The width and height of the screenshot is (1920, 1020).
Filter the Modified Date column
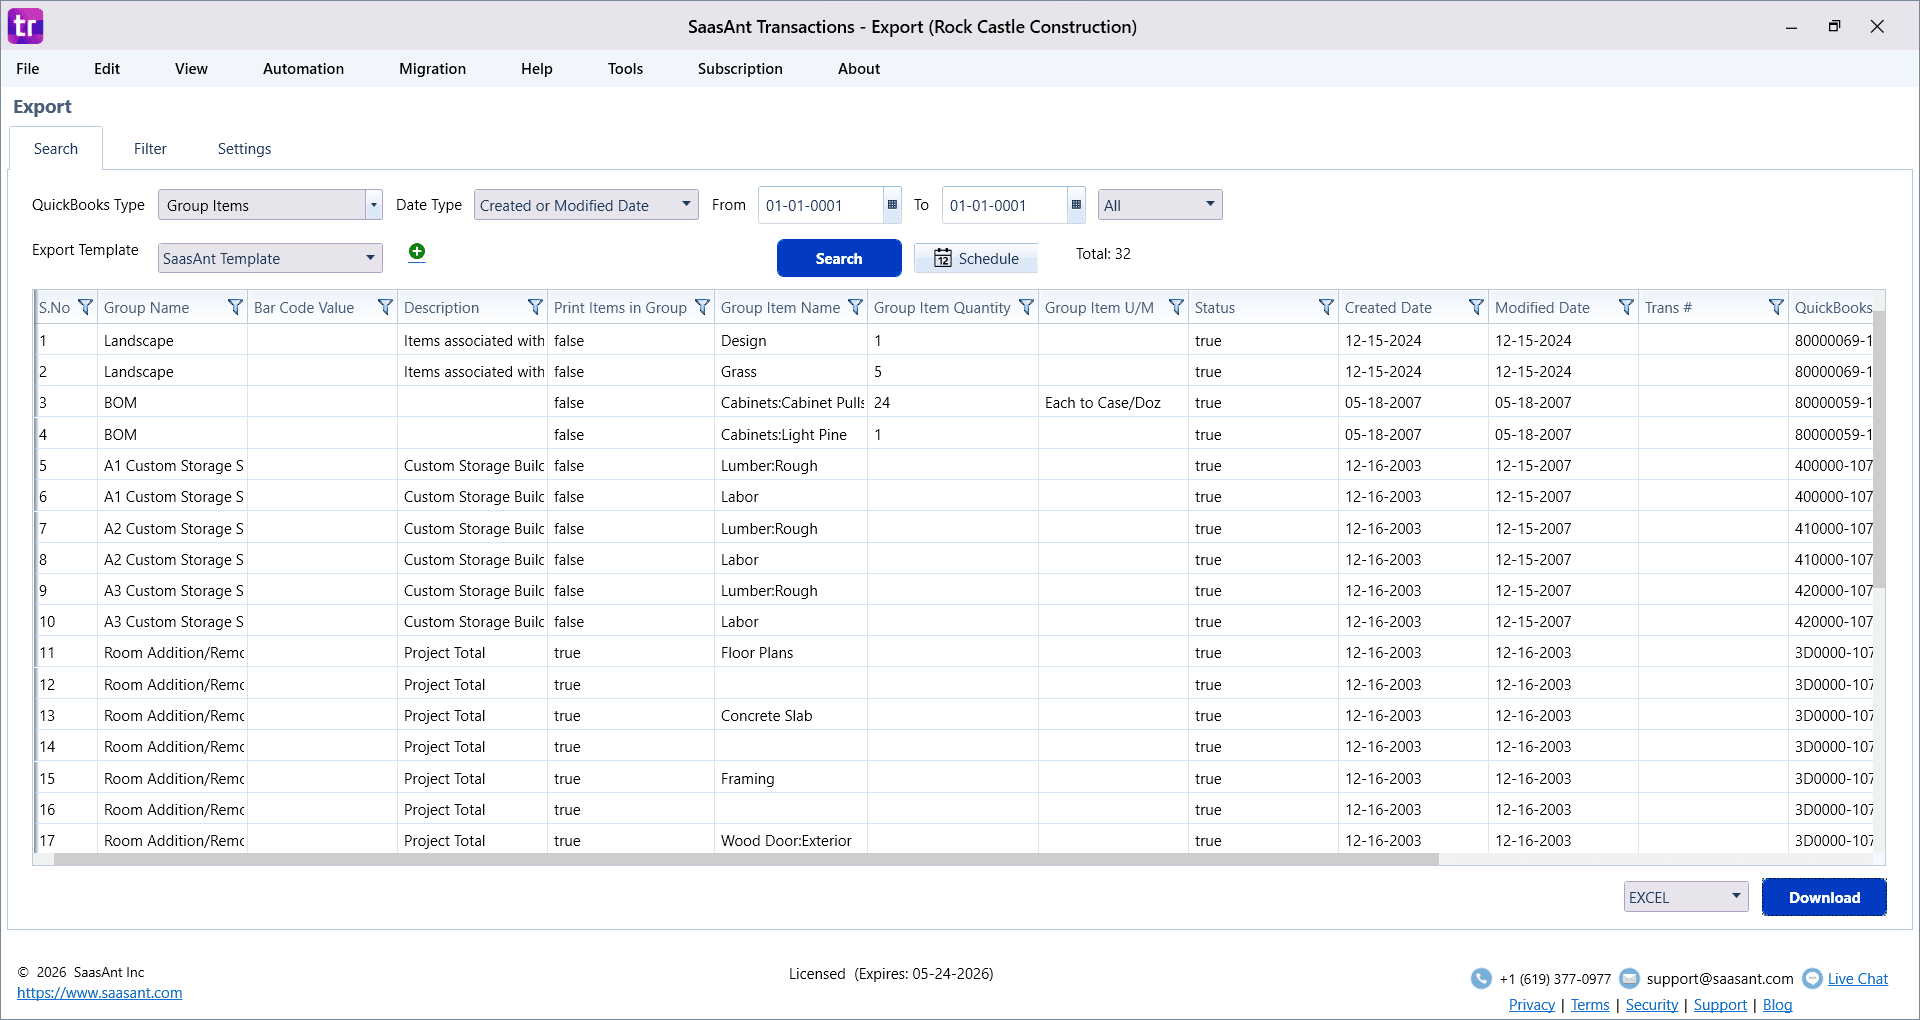click(x=1626, y=307)
